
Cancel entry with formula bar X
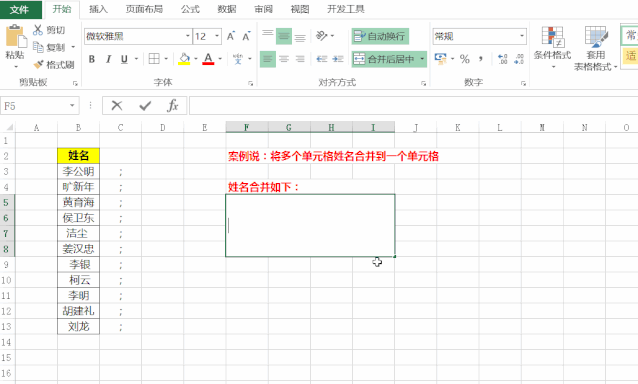117,106
